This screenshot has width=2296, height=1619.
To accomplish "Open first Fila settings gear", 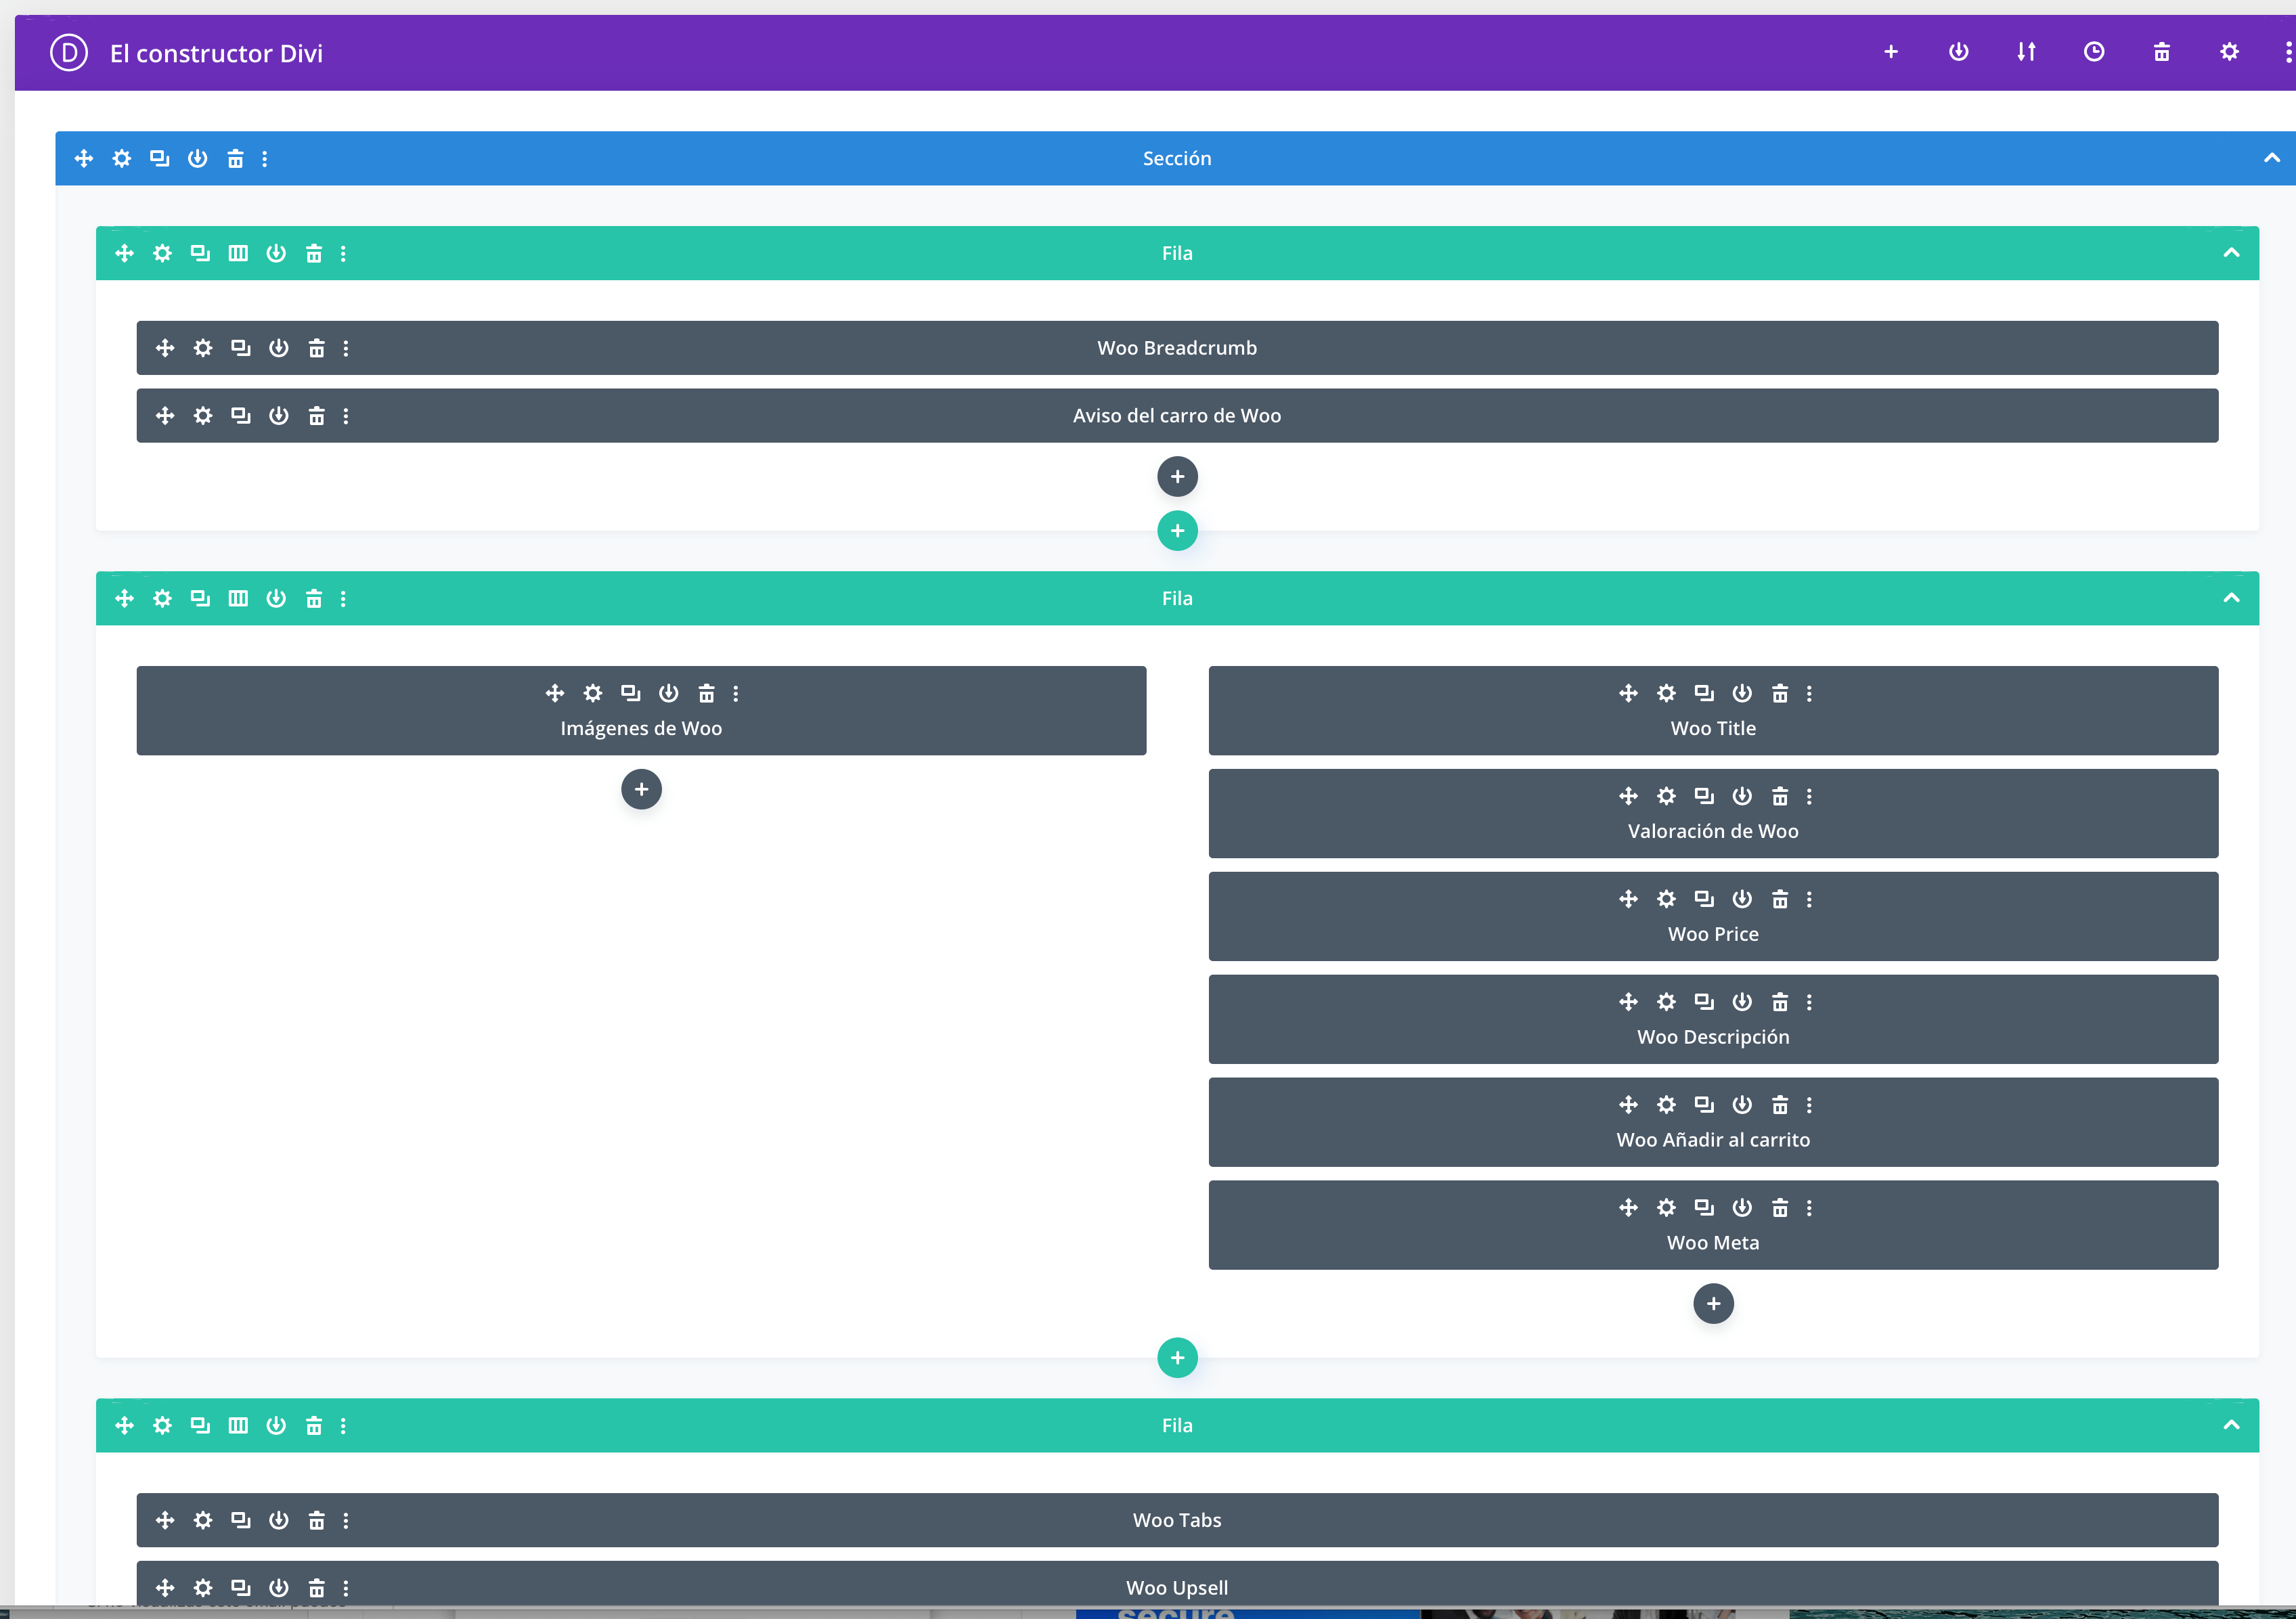I will coord(162,253).
